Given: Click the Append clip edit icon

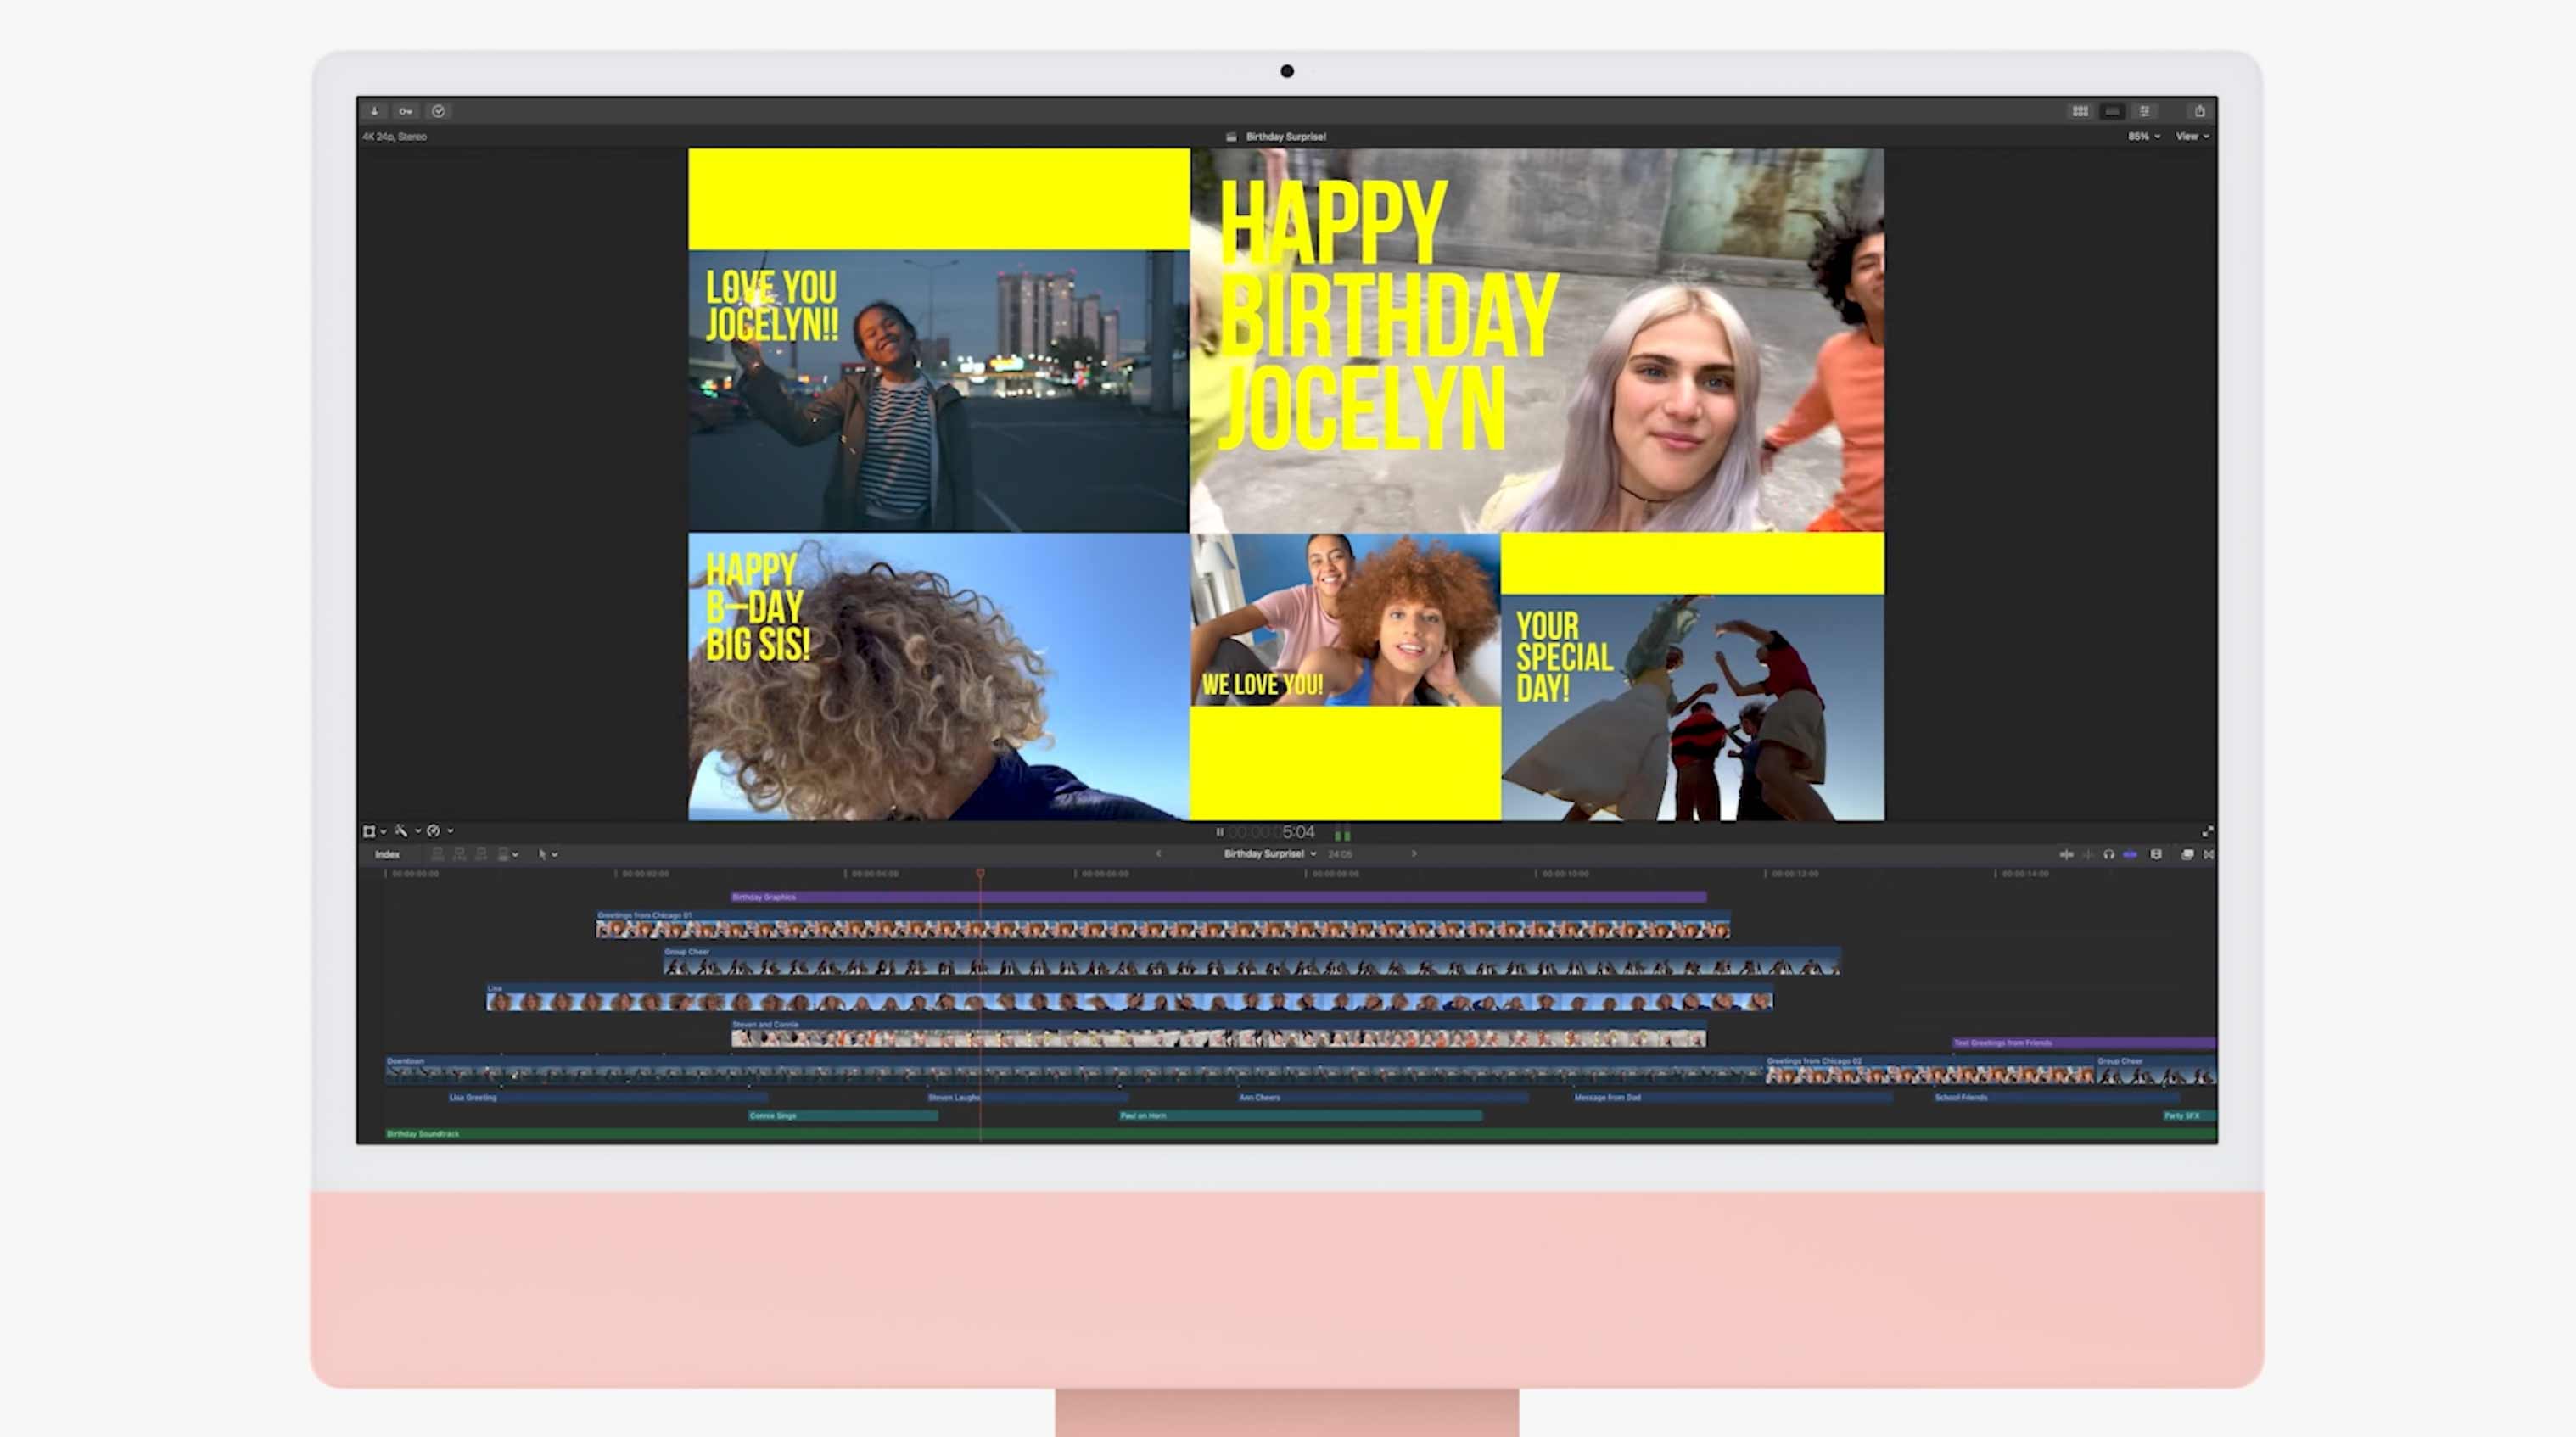Looking at the screenshot, I should tap(481, 854).
